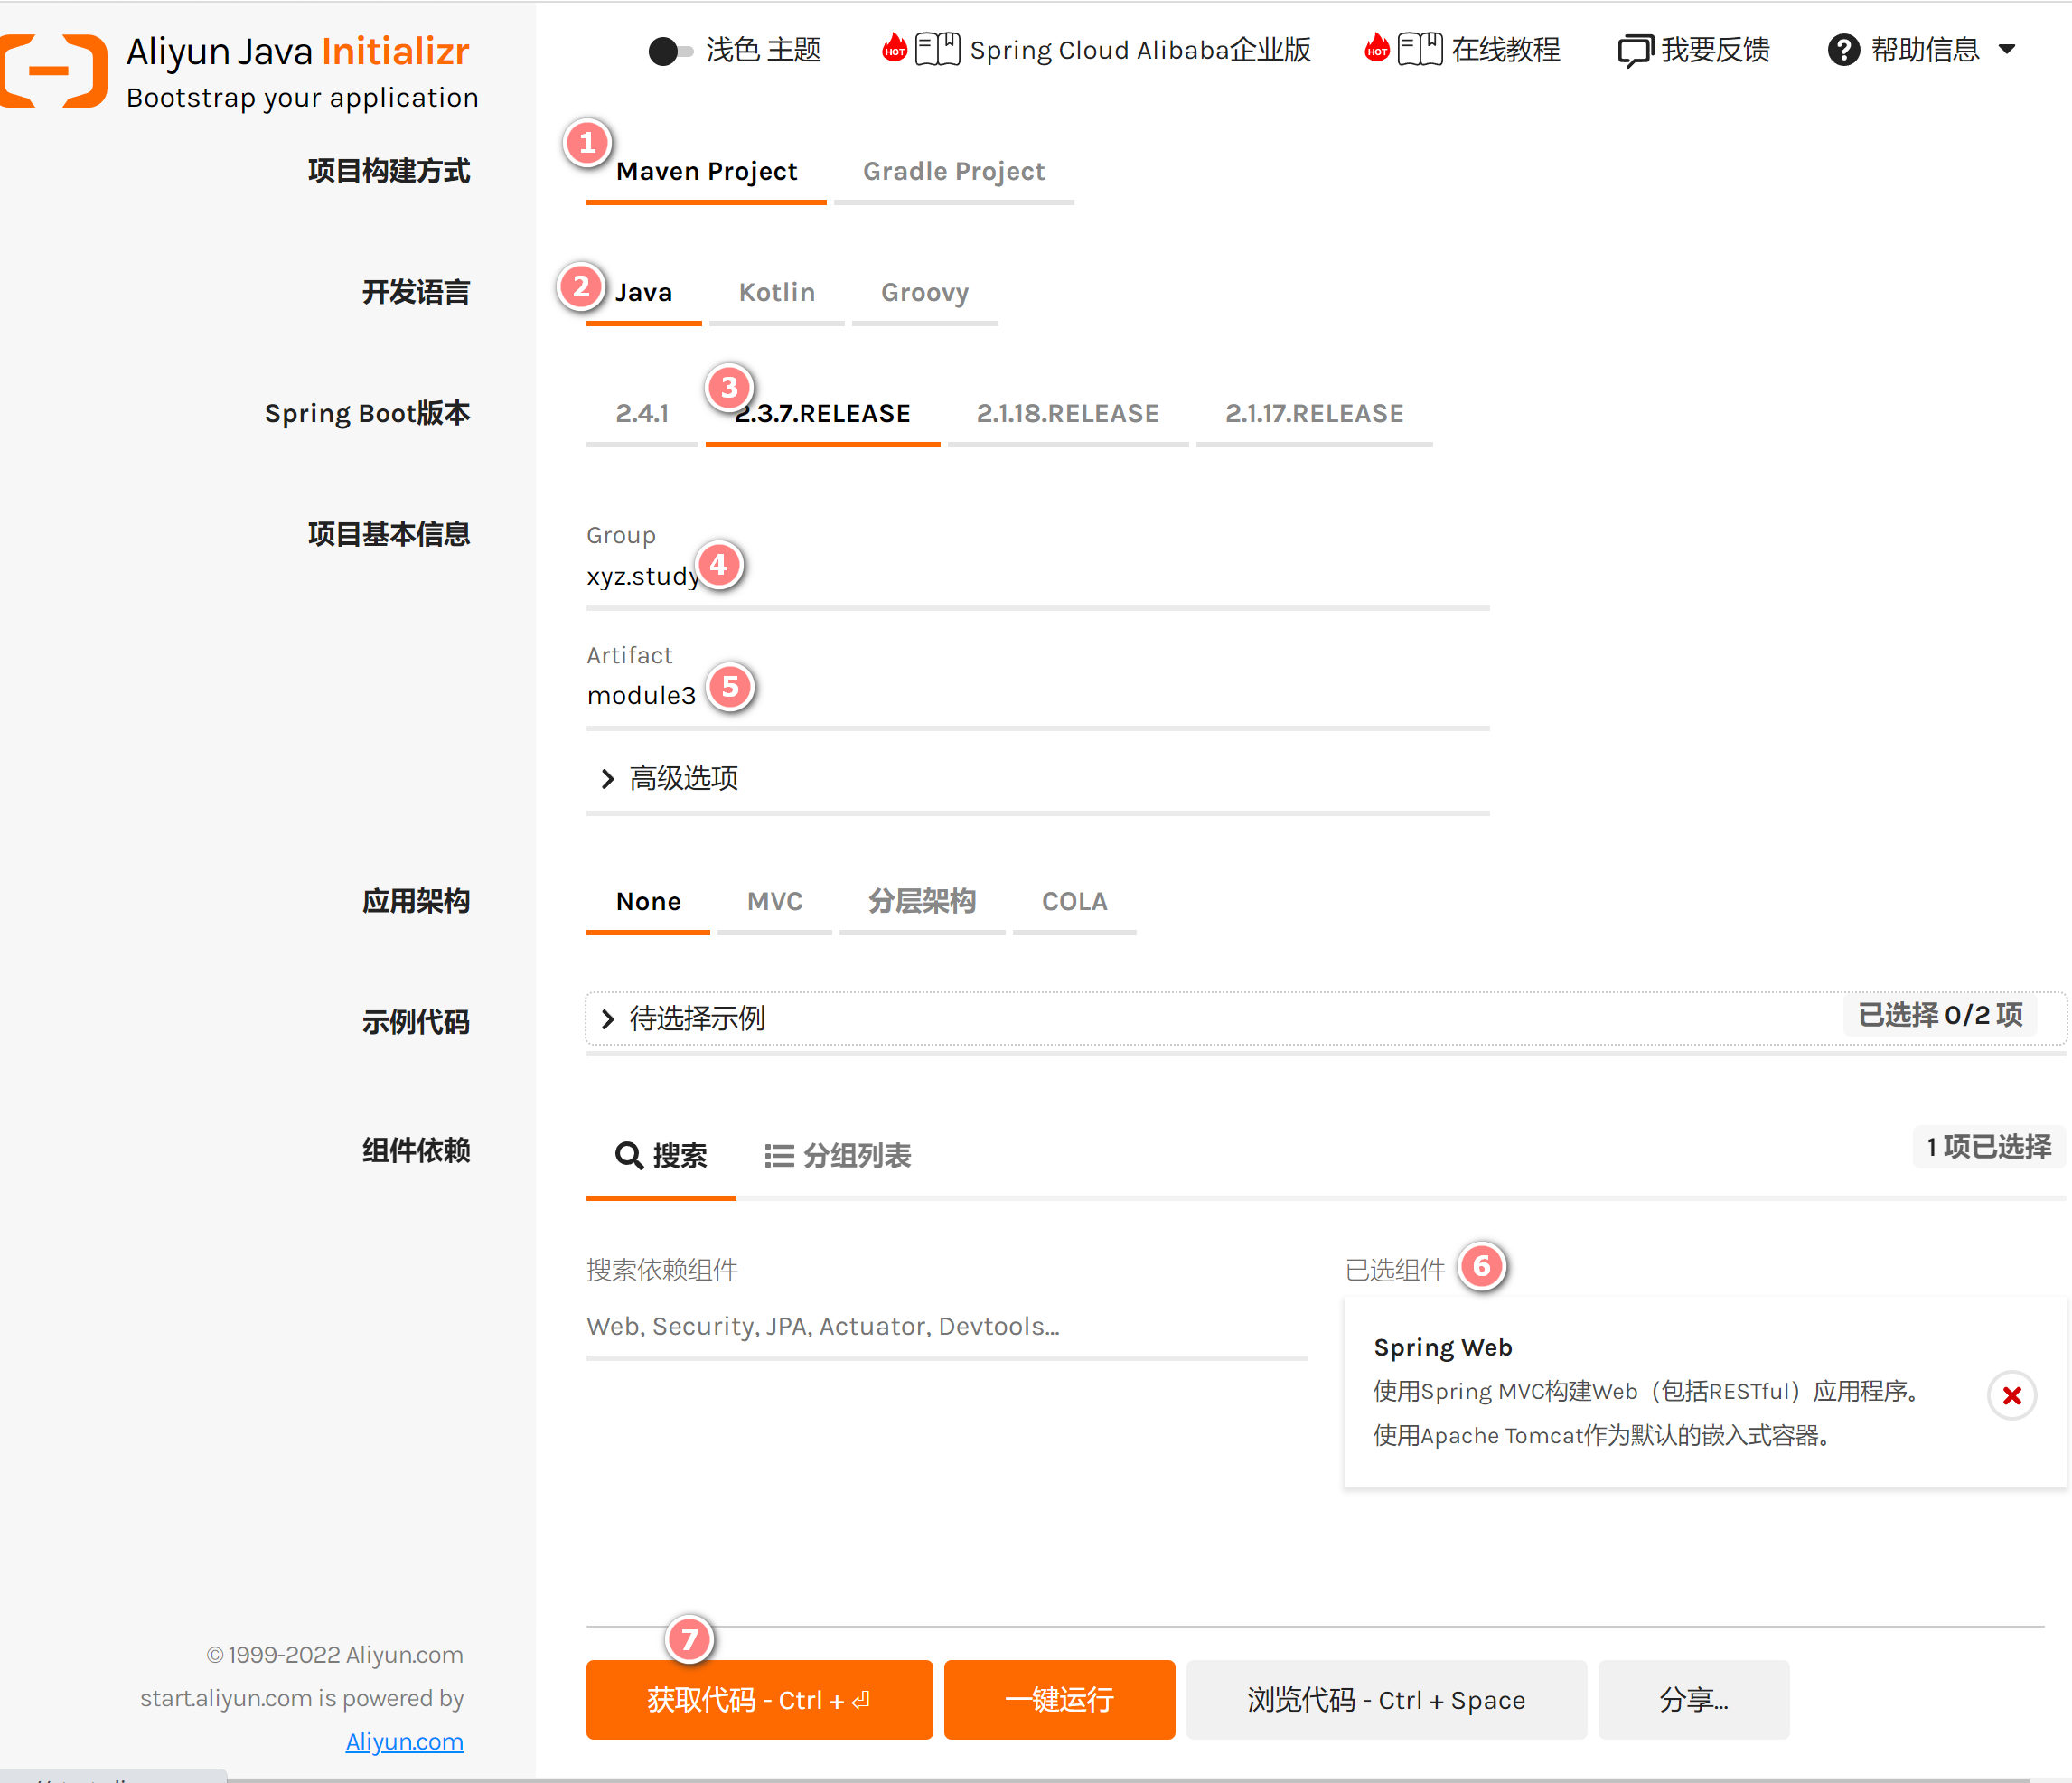
Task: Click the fire HOT icon before 在线教程
Action: coord(1377,47)
